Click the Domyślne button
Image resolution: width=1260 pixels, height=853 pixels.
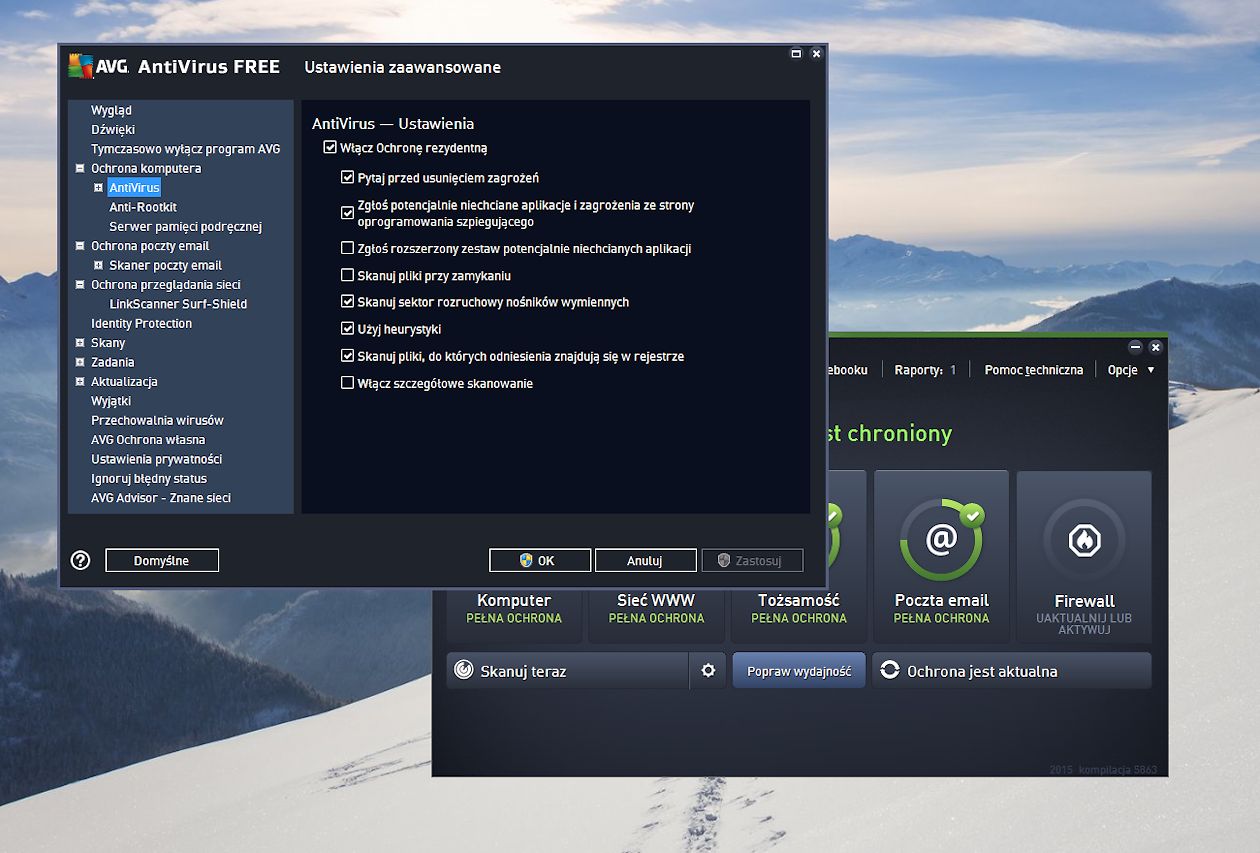[x=162, y=560]
